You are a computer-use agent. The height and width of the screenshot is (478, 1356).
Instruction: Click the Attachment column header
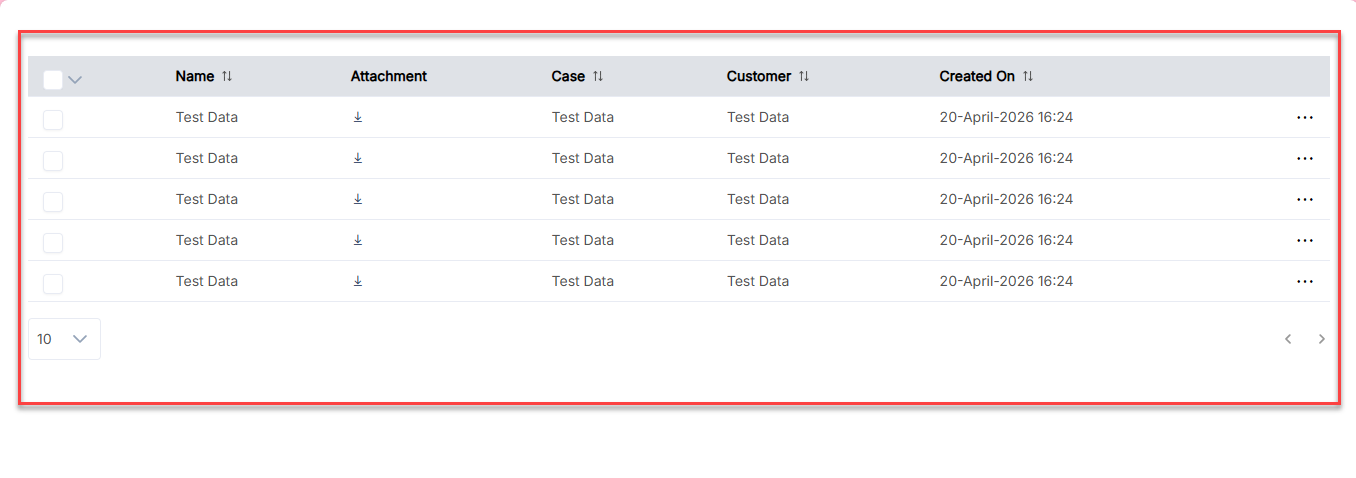(x=388, y=76)
